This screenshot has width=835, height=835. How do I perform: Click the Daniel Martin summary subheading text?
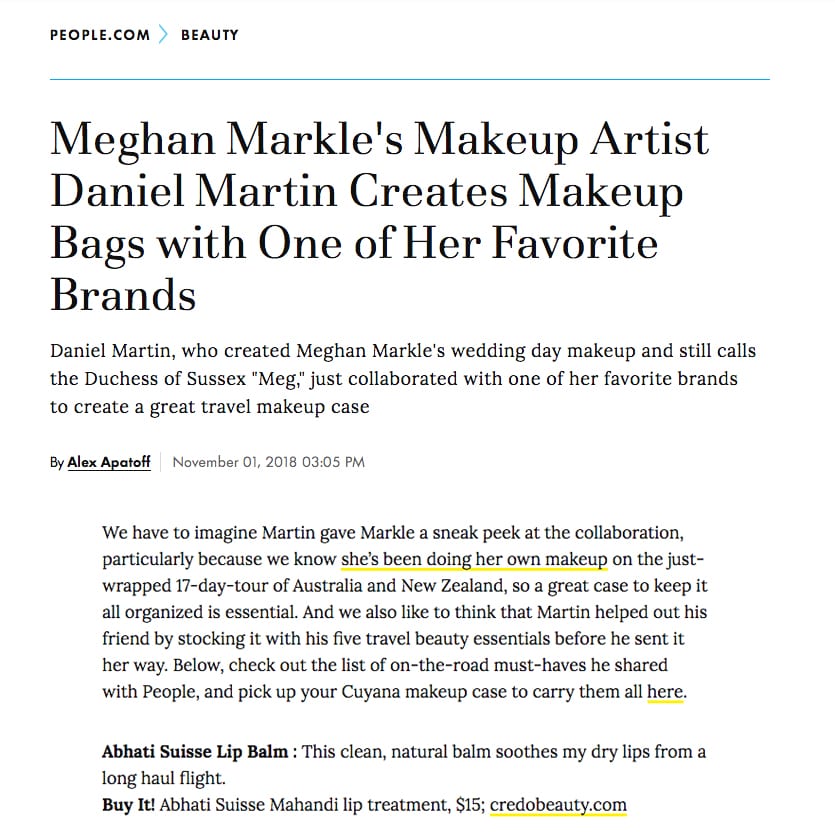[403, 379]
